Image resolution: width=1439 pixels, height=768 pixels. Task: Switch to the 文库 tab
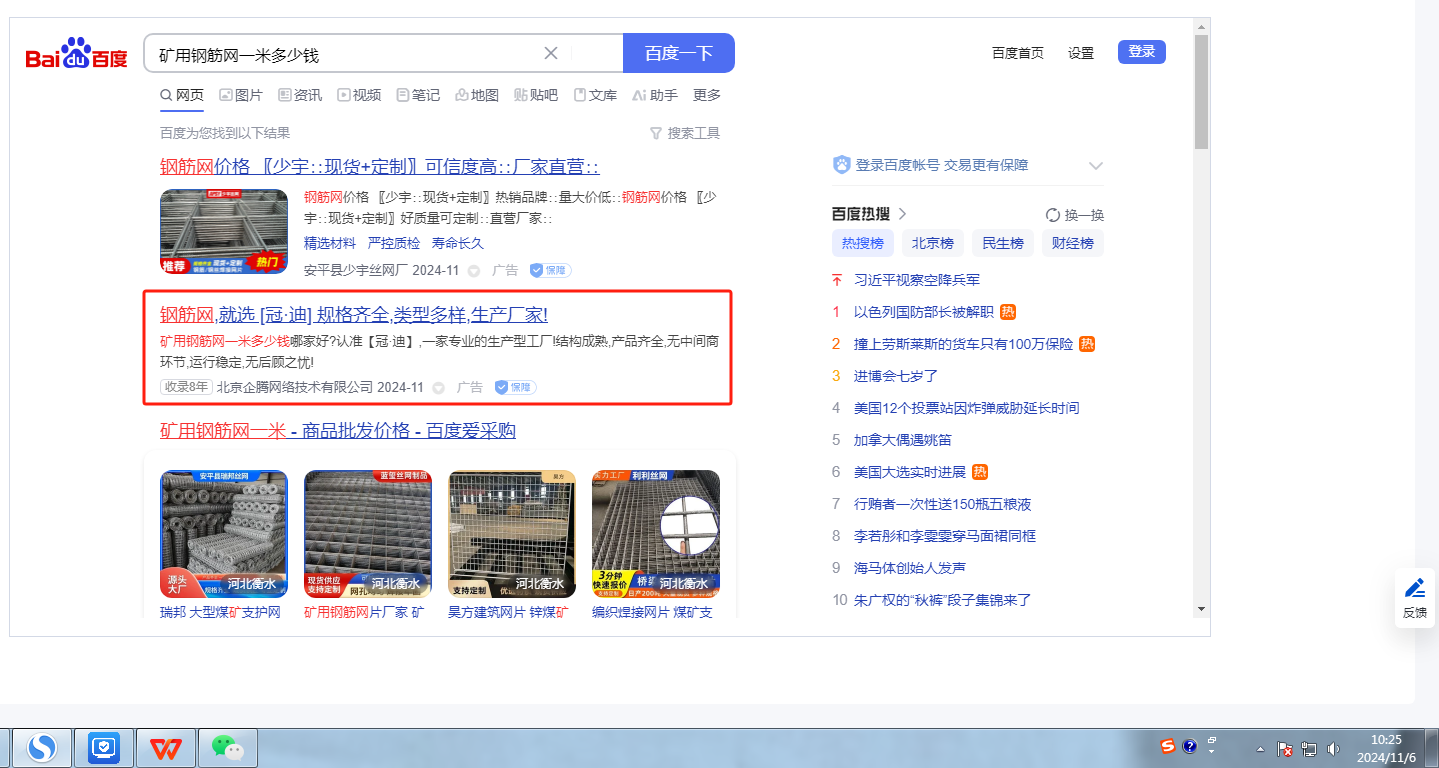595,95
